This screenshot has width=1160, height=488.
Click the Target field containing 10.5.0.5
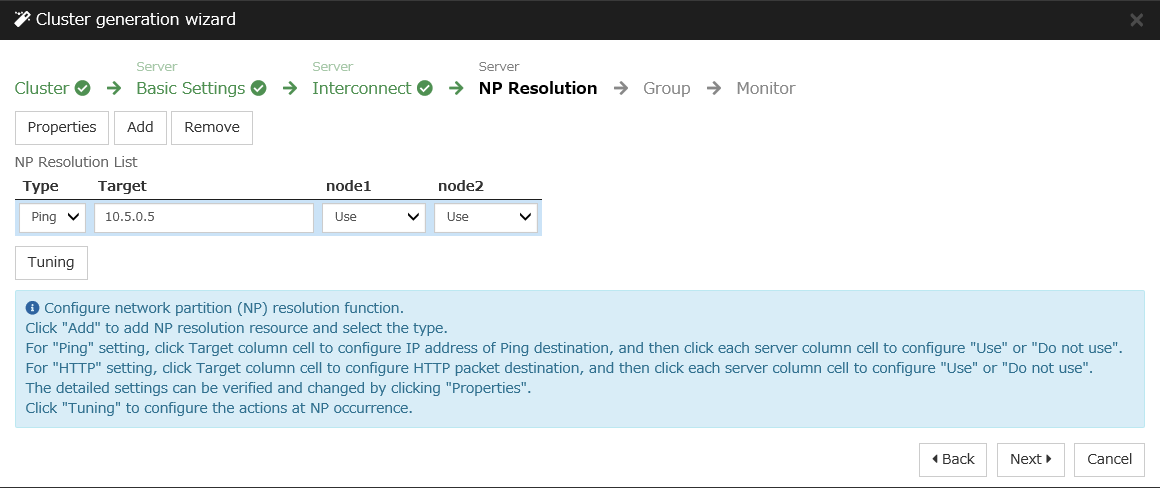(204, 217)
